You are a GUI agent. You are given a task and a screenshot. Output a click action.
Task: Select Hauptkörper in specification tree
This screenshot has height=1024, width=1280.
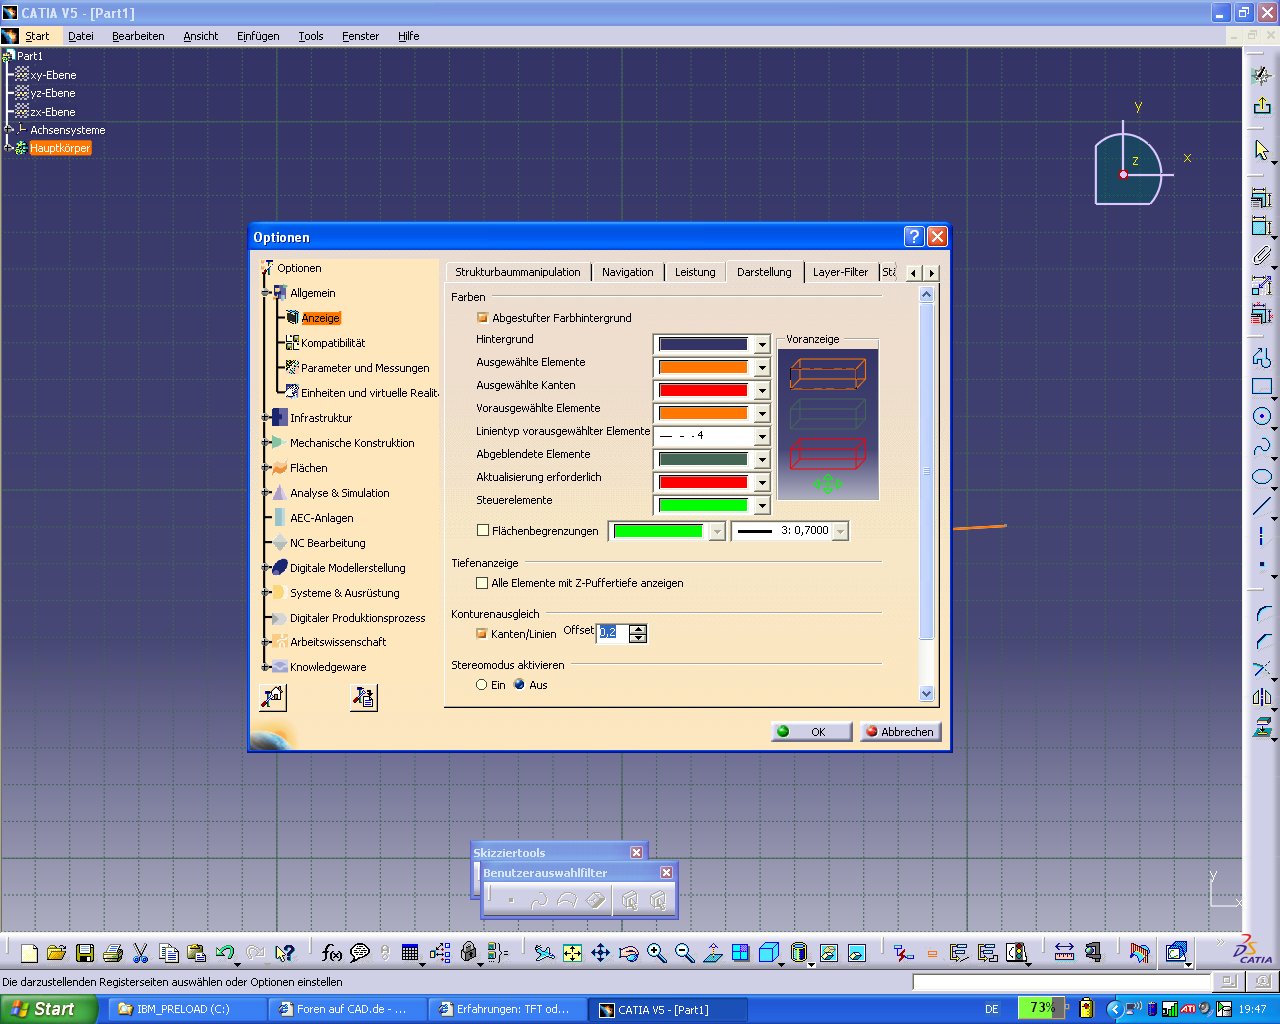click(60, 148)
